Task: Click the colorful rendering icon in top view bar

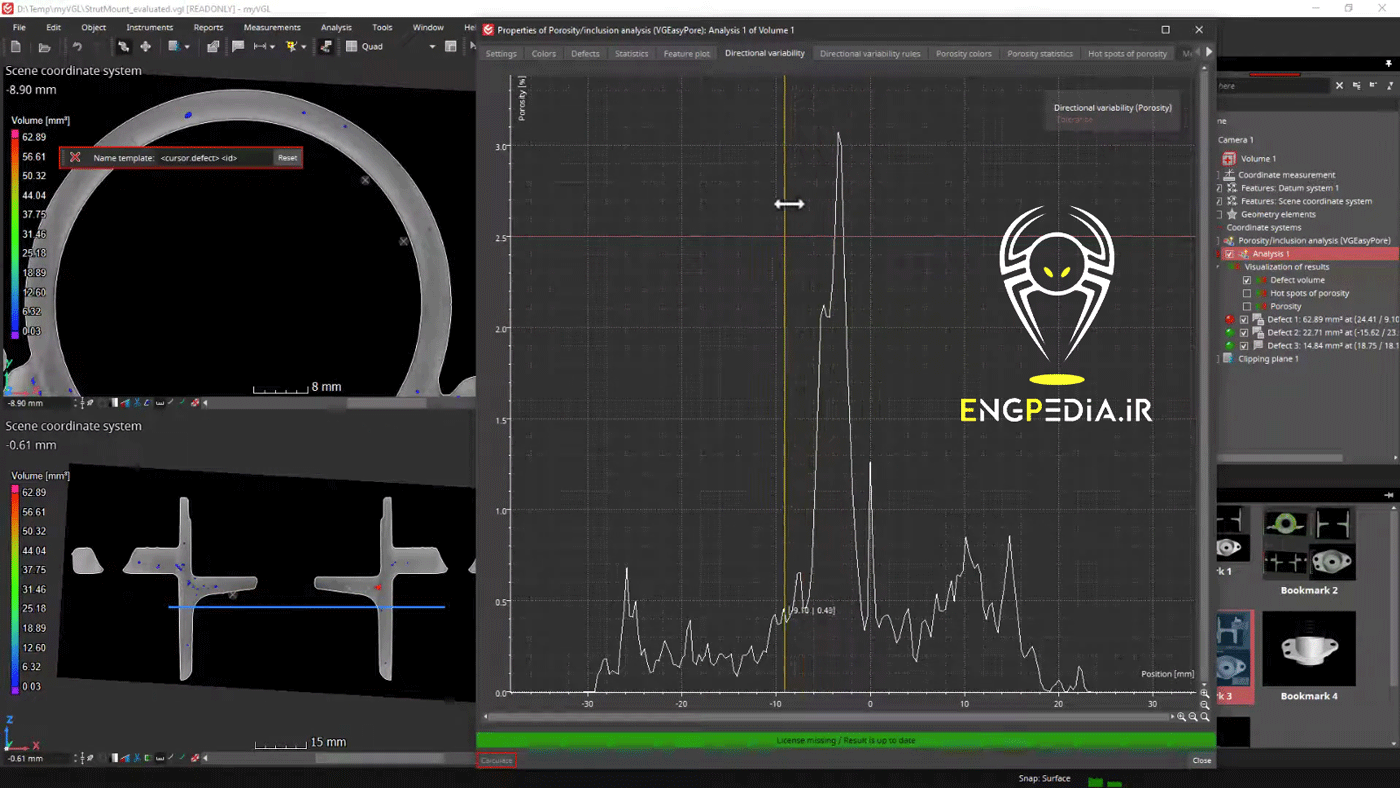Action: 124,403
